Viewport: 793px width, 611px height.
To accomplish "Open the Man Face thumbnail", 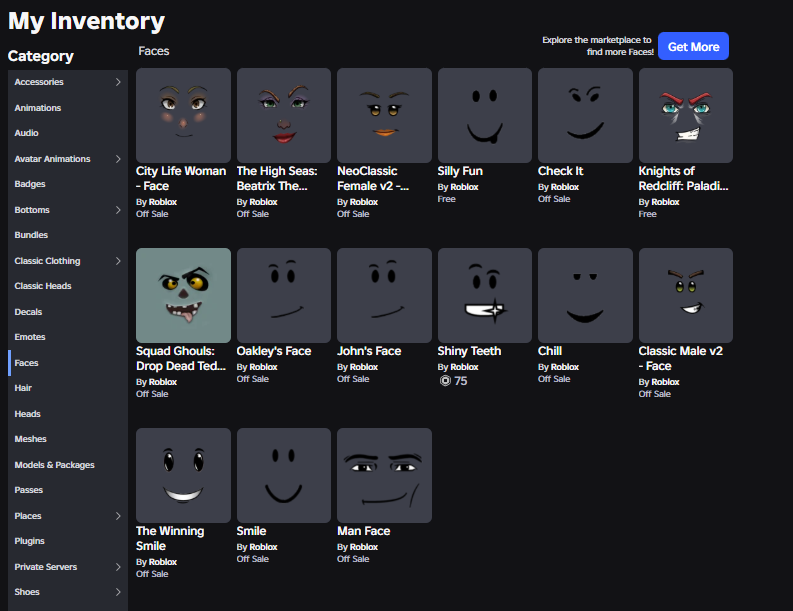I will (x=384, y=475).
